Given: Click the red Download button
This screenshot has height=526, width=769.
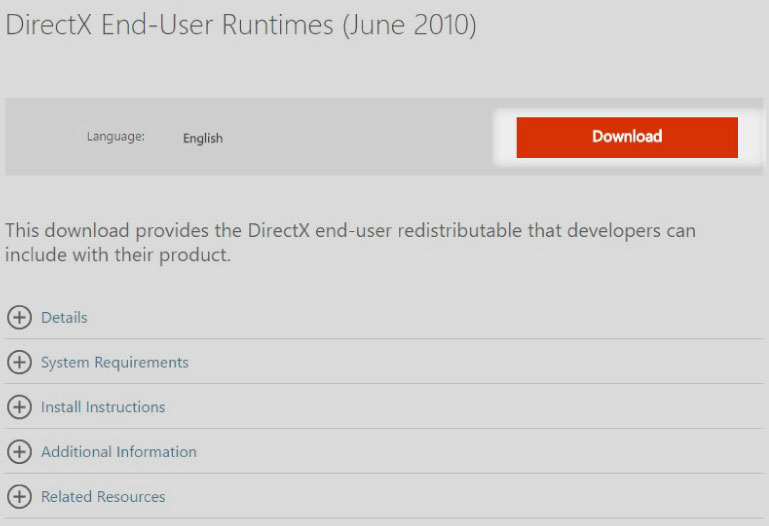Looking at the screenshot, I should [x=627, y=137].
